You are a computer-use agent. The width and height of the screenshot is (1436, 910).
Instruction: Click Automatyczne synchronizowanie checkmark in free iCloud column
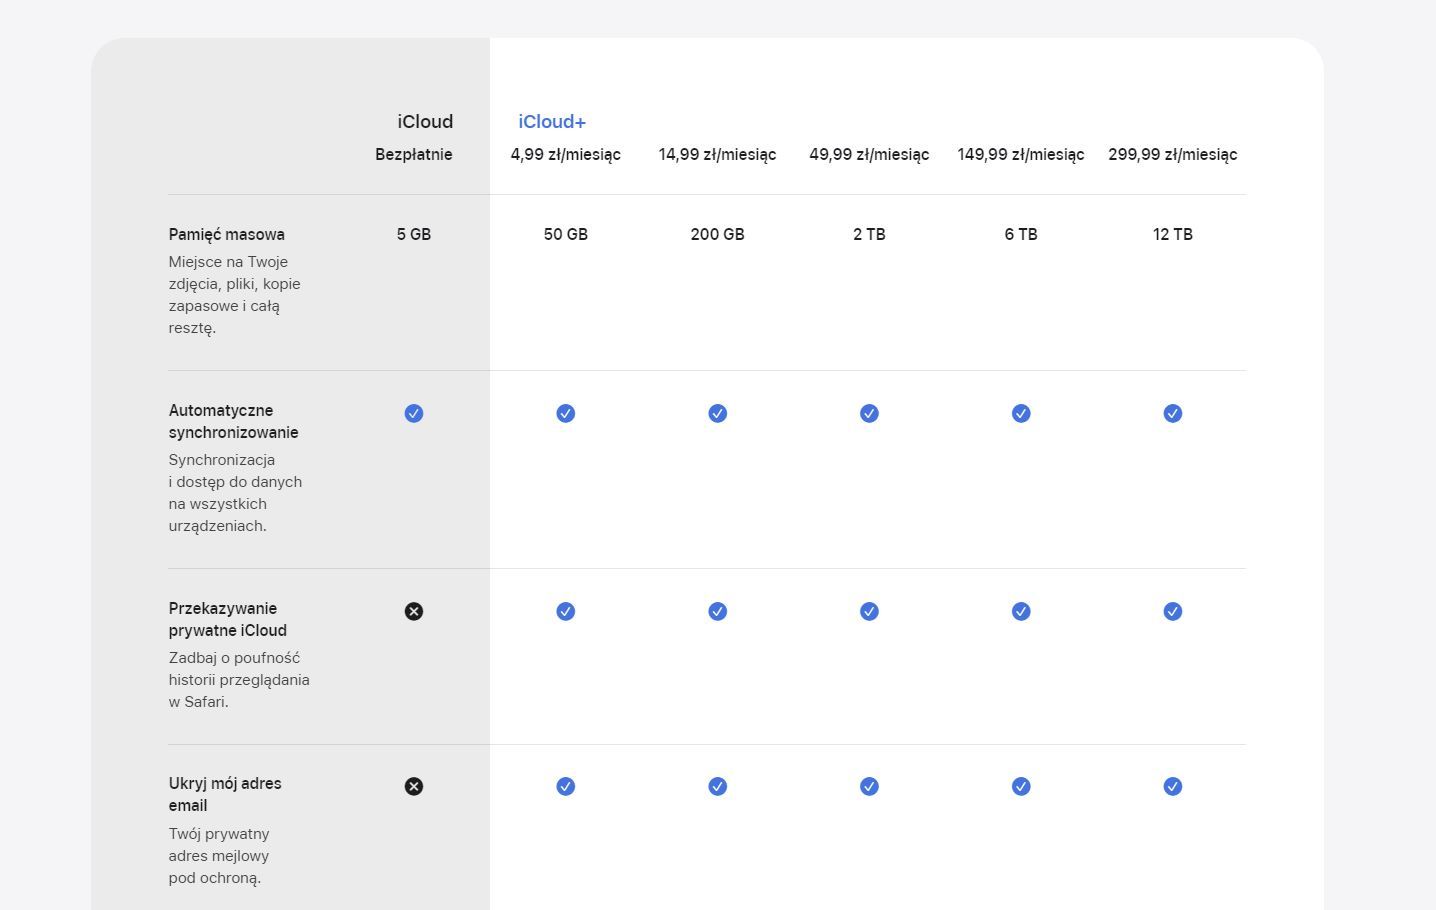tap(414, 413)
